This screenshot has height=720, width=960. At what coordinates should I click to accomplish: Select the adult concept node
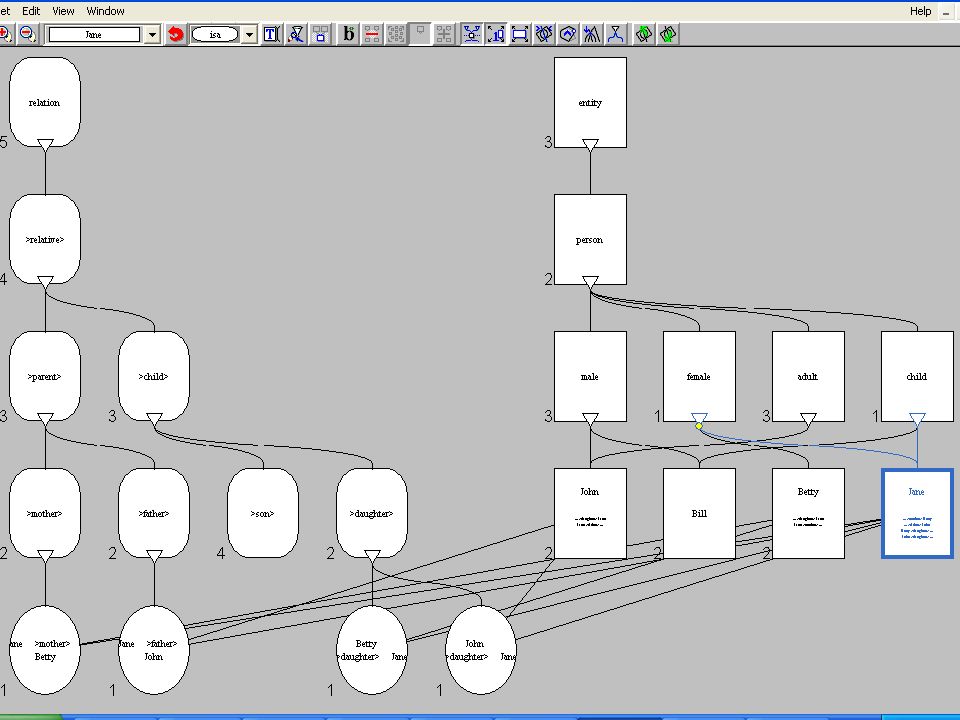(808, 377)
